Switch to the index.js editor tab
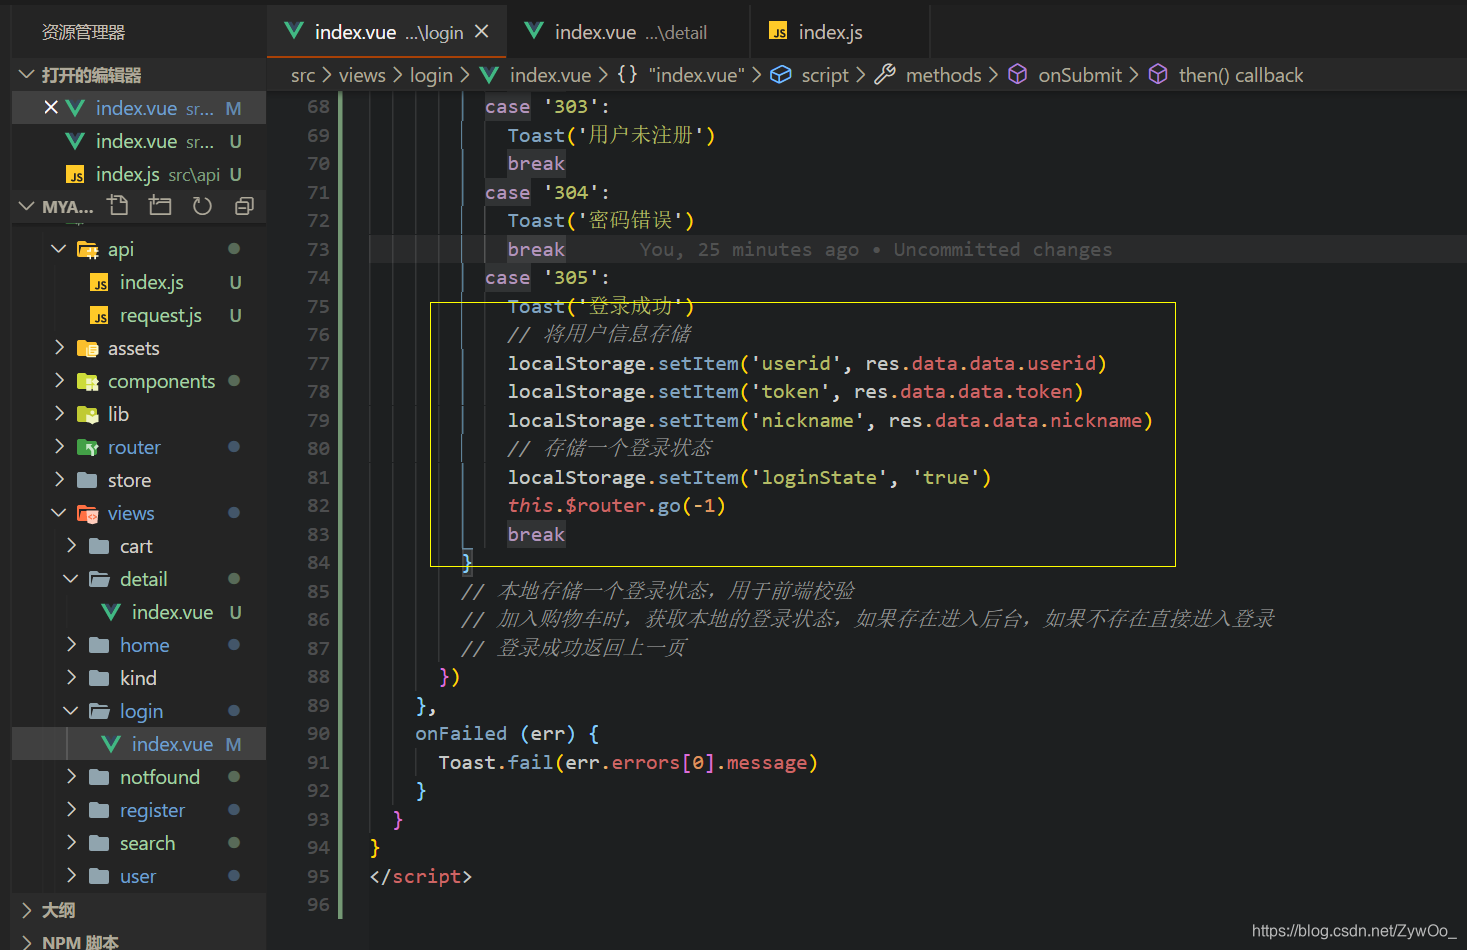 840,32
